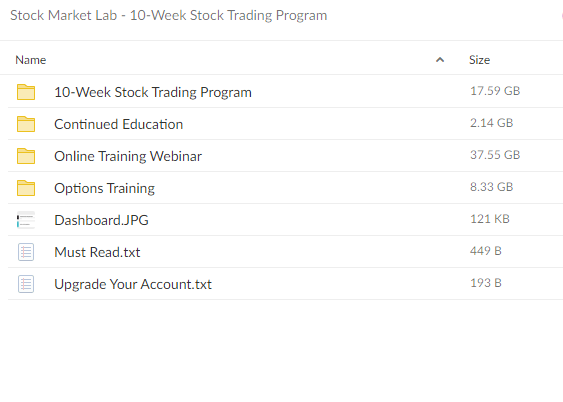Open the 10-Week Stock Trading Program folder name

point(153,92)
